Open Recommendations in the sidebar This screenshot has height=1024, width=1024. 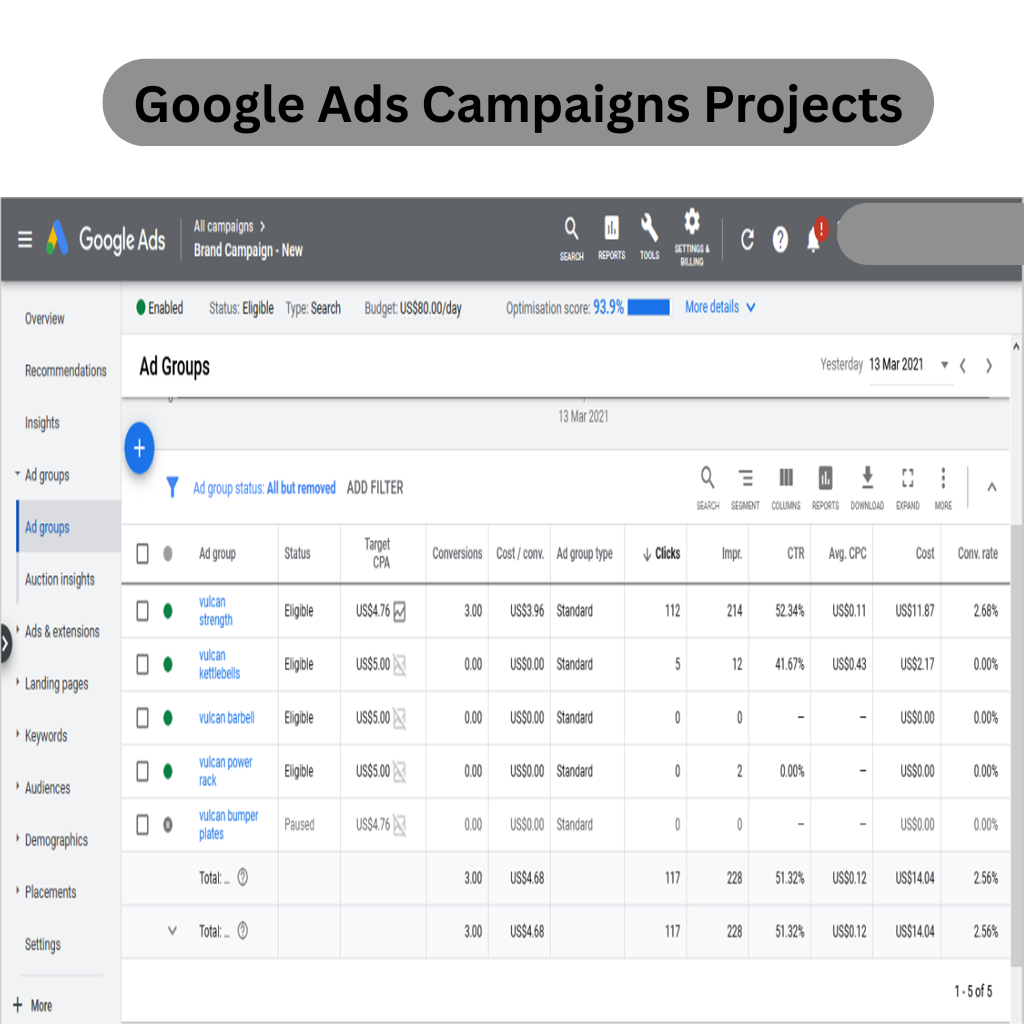click(65, 371)
